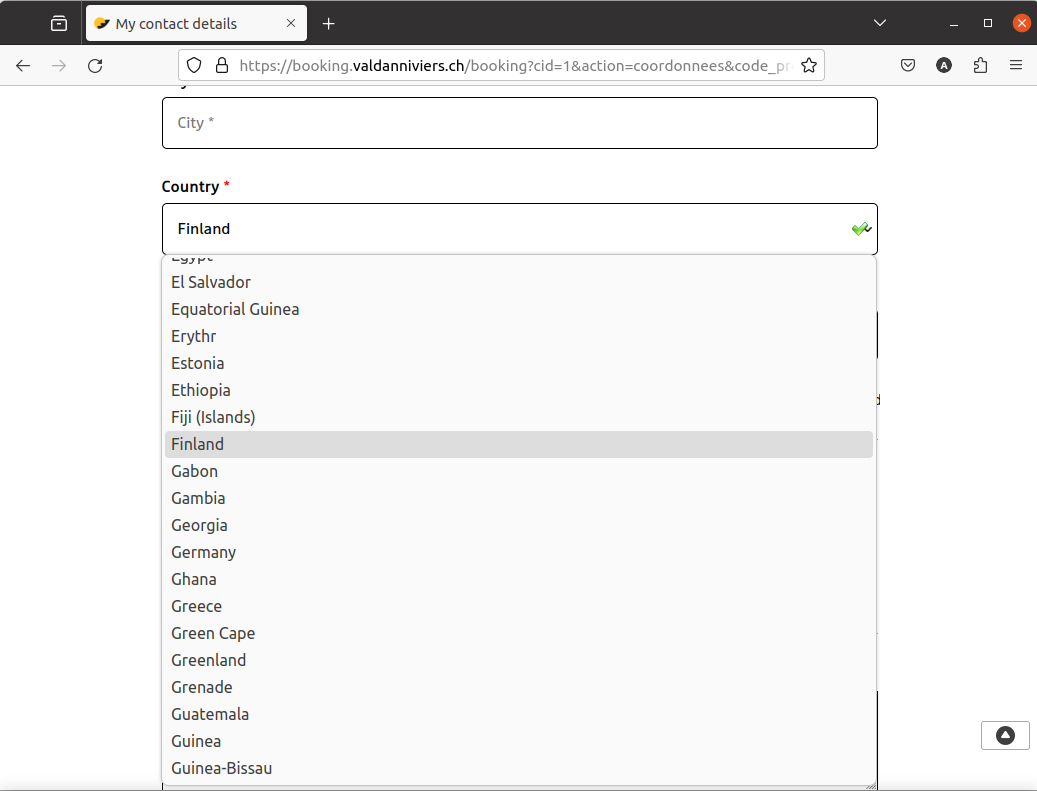Select Guatemala in the country list

point(210,714)
